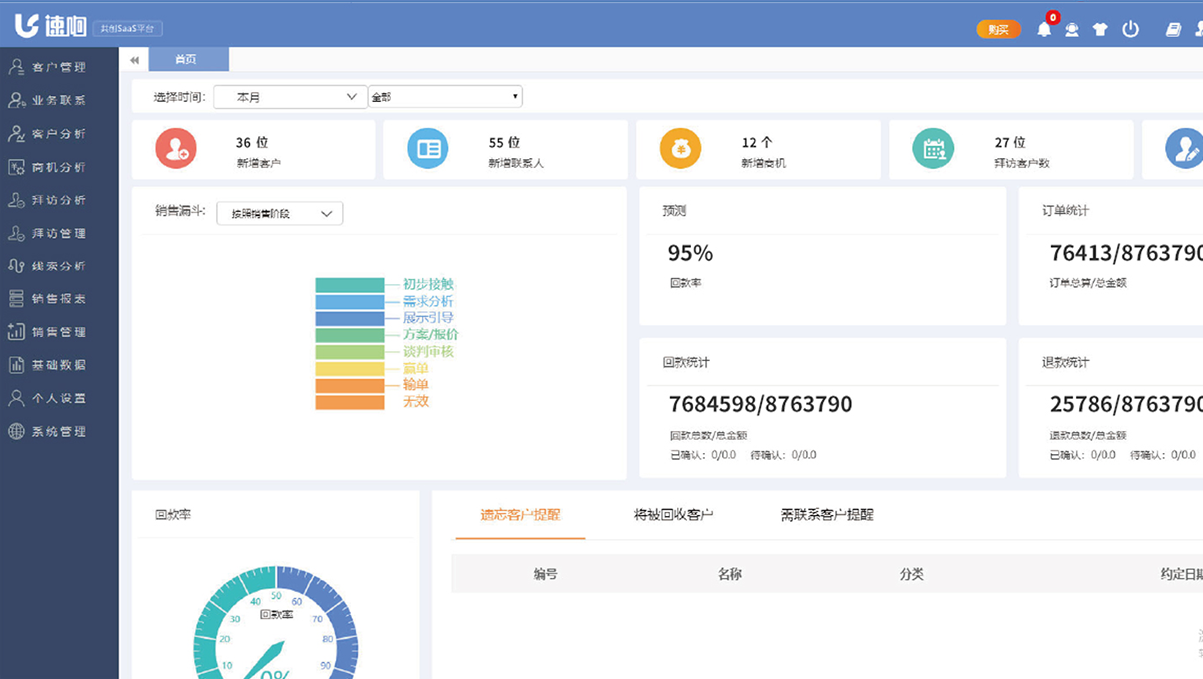Open 销售报表 in the sidebar

point(58,298)
